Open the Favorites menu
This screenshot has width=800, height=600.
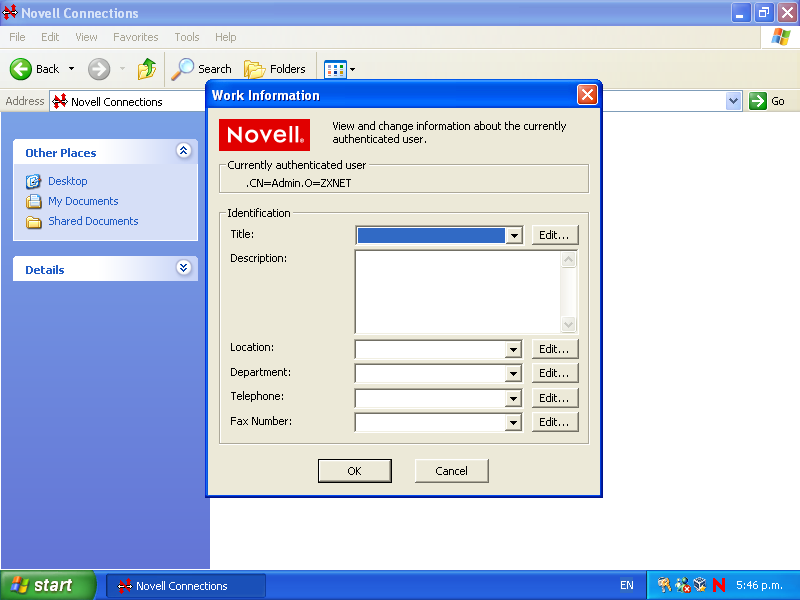coord(136,37)
